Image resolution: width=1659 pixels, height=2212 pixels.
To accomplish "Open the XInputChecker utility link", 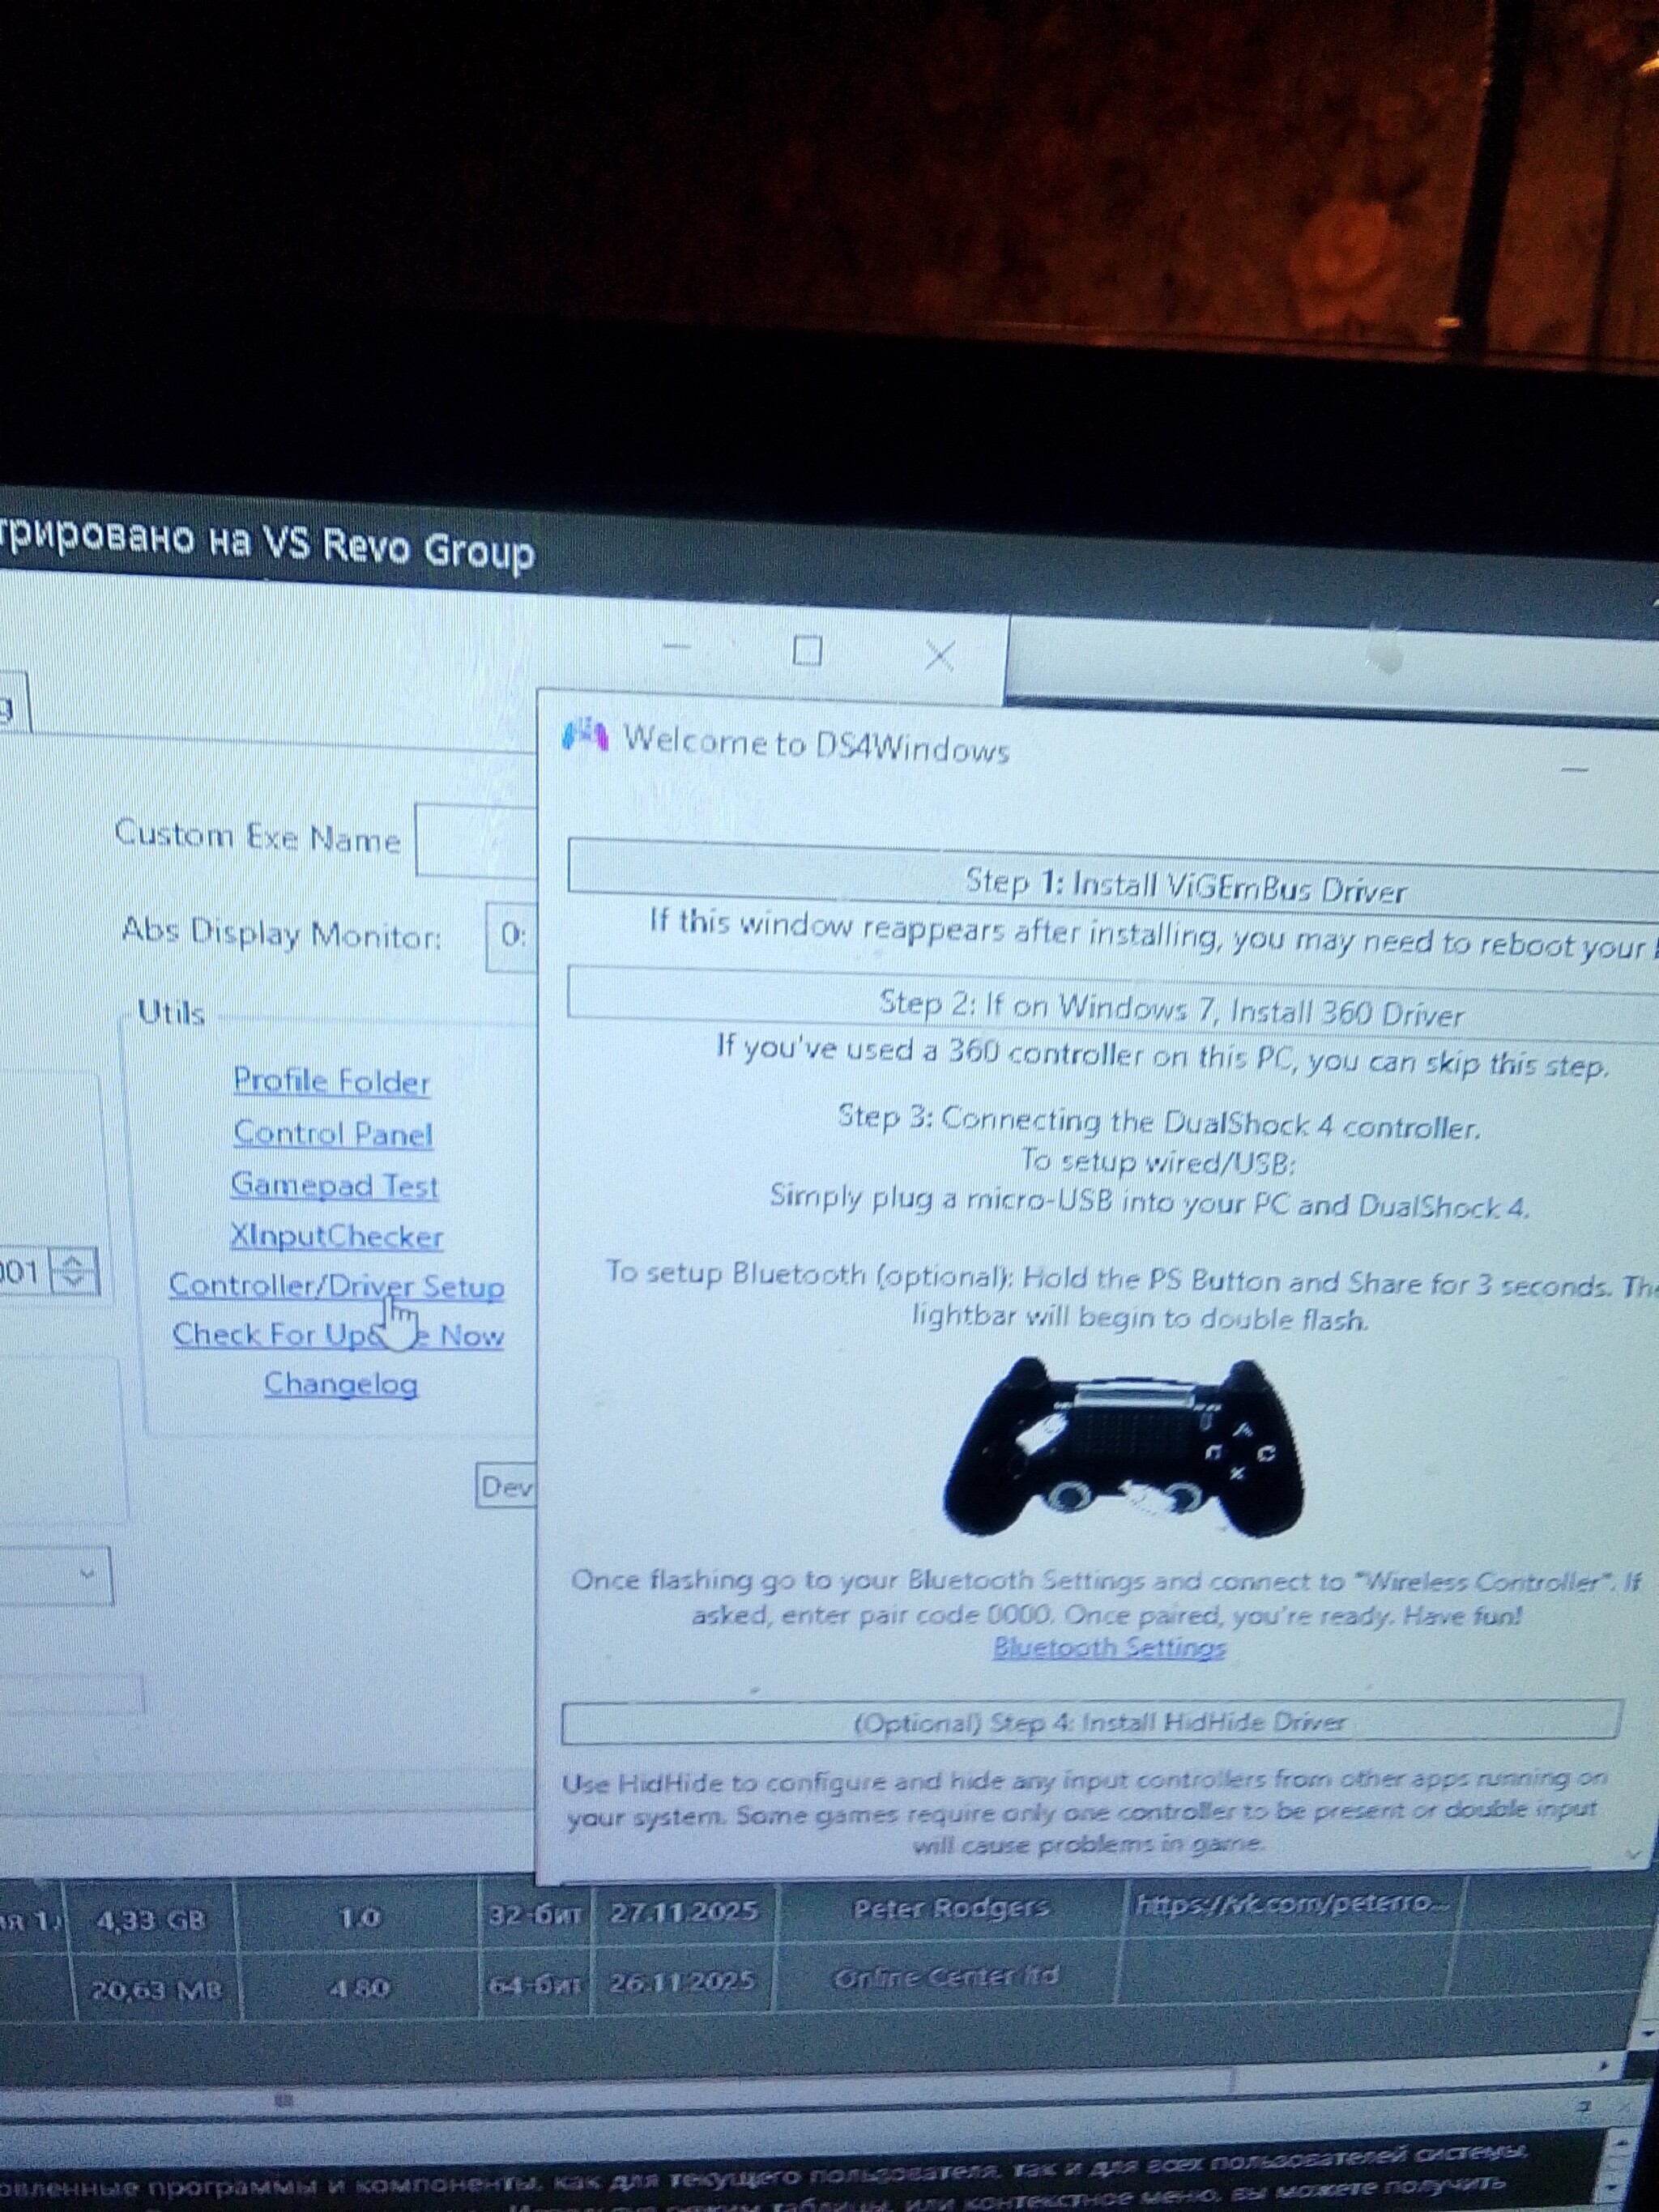I will tap(336, 1236).
